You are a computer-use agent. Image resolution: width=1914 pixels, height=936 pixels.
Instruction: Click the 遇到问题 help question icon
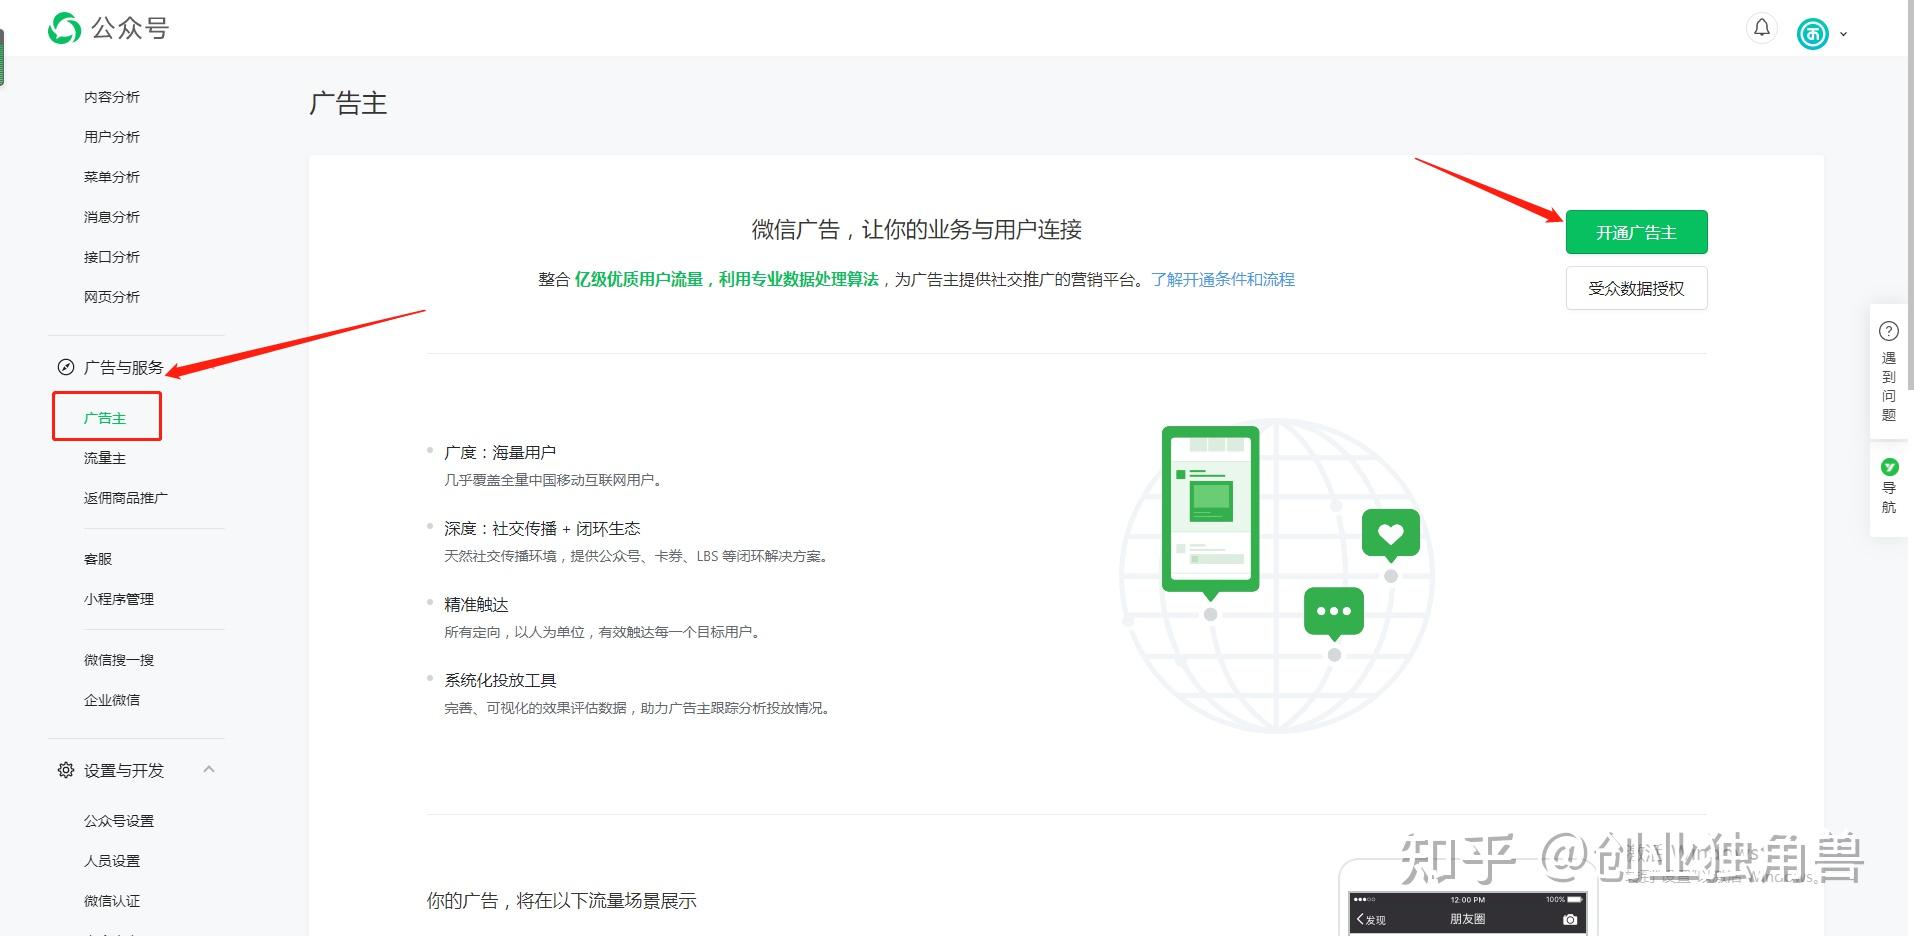coord(1889,331)
